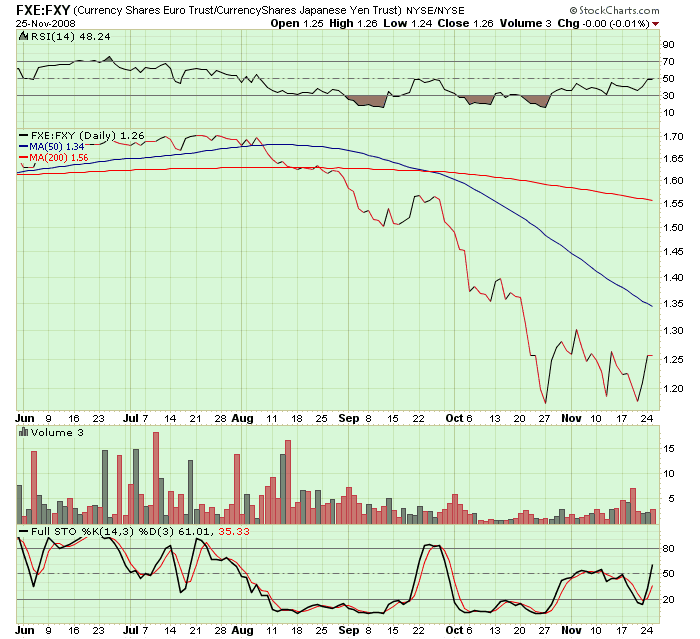Click the Currency Shares Euro Trust description text
The height and width of the screenshot is (639, 700).
coord(237,10)
